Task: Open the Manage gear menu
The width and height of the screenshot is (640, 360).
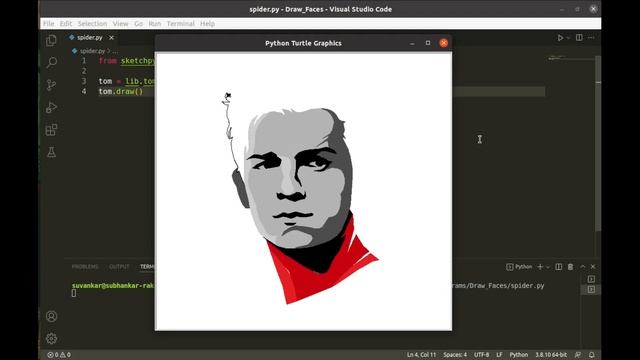Action: tap(51, 338)
